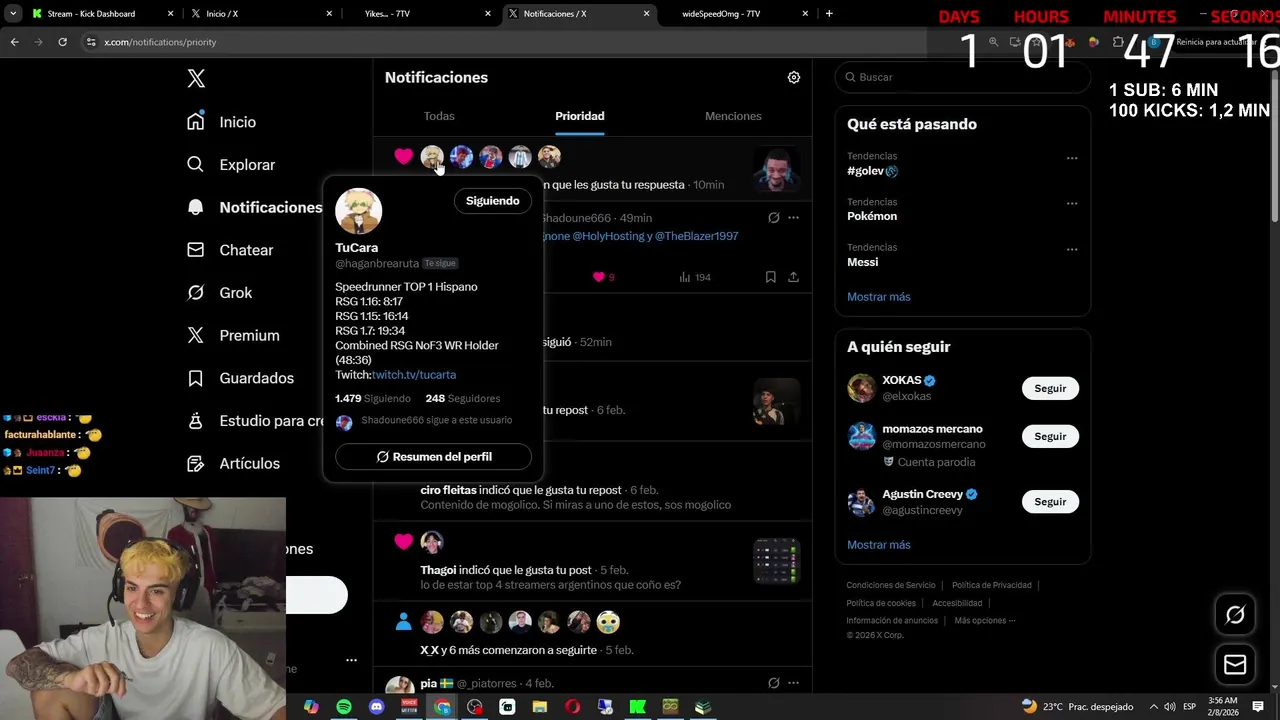Open @HolyHosting mention link
Viewport: 1280px width, 720px height.
pos(608,236)
